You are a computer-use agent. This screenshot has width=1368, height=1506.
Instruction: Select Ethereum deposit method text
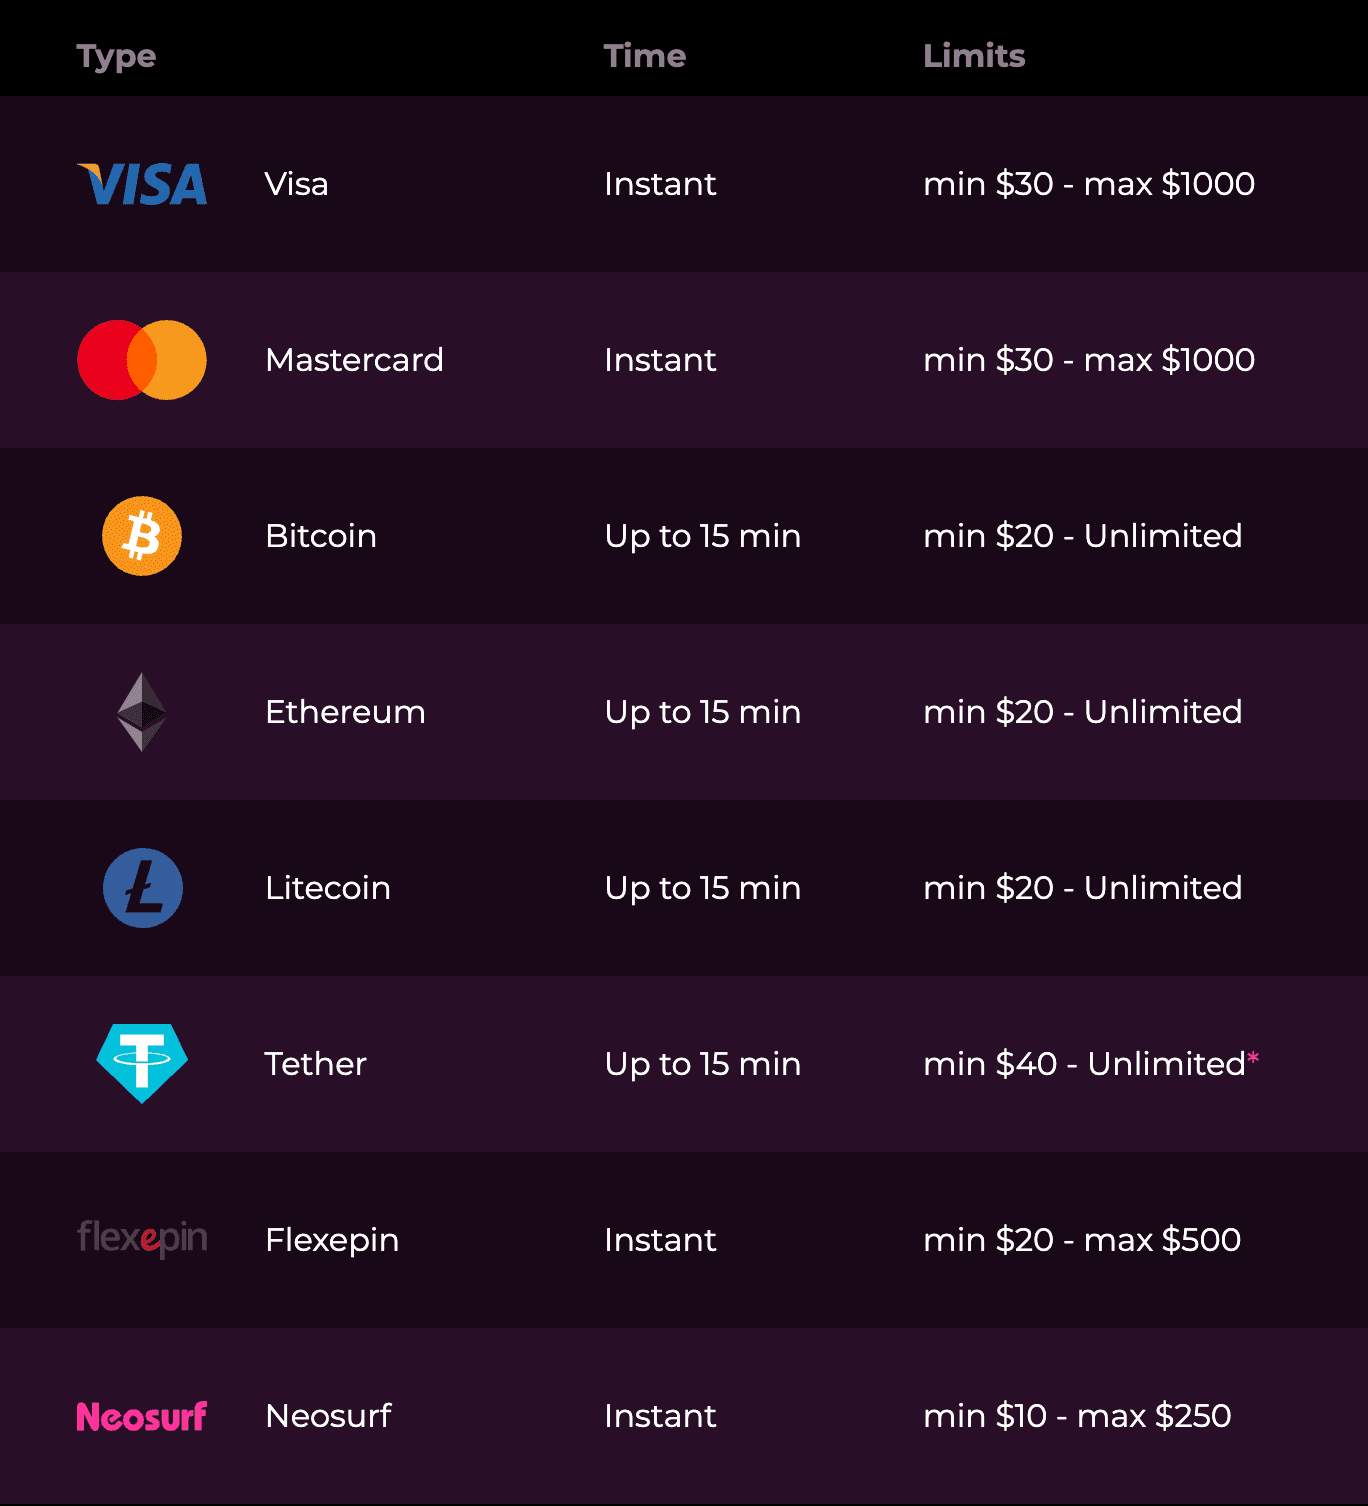click(346, 712)
